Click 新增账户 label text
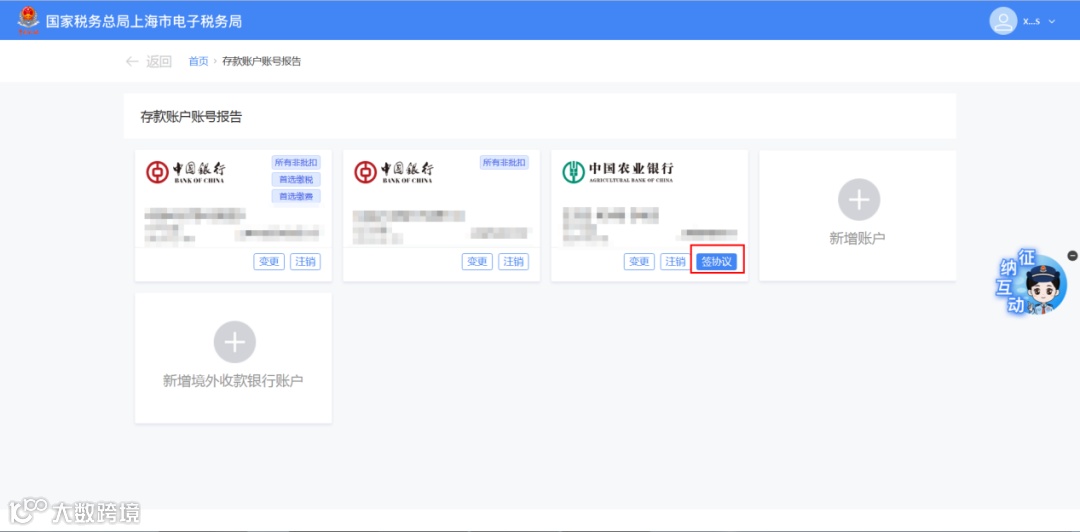Image resolution: width=1080 pixels, height=532 pixels. coord(858,238)
